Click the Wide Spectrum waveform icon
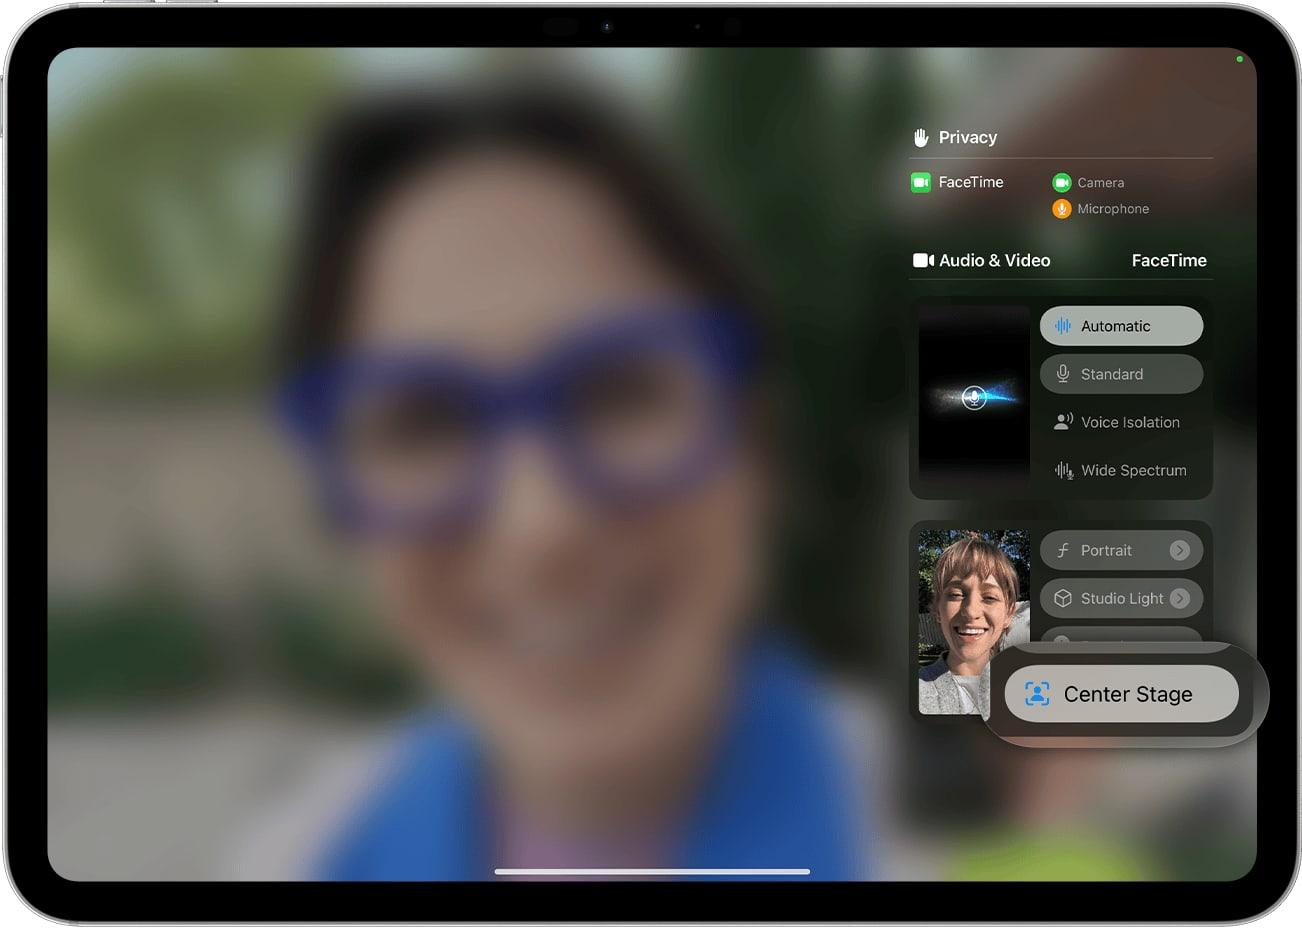Viewport: 1302px width, 928px height. coord(1063,470)
